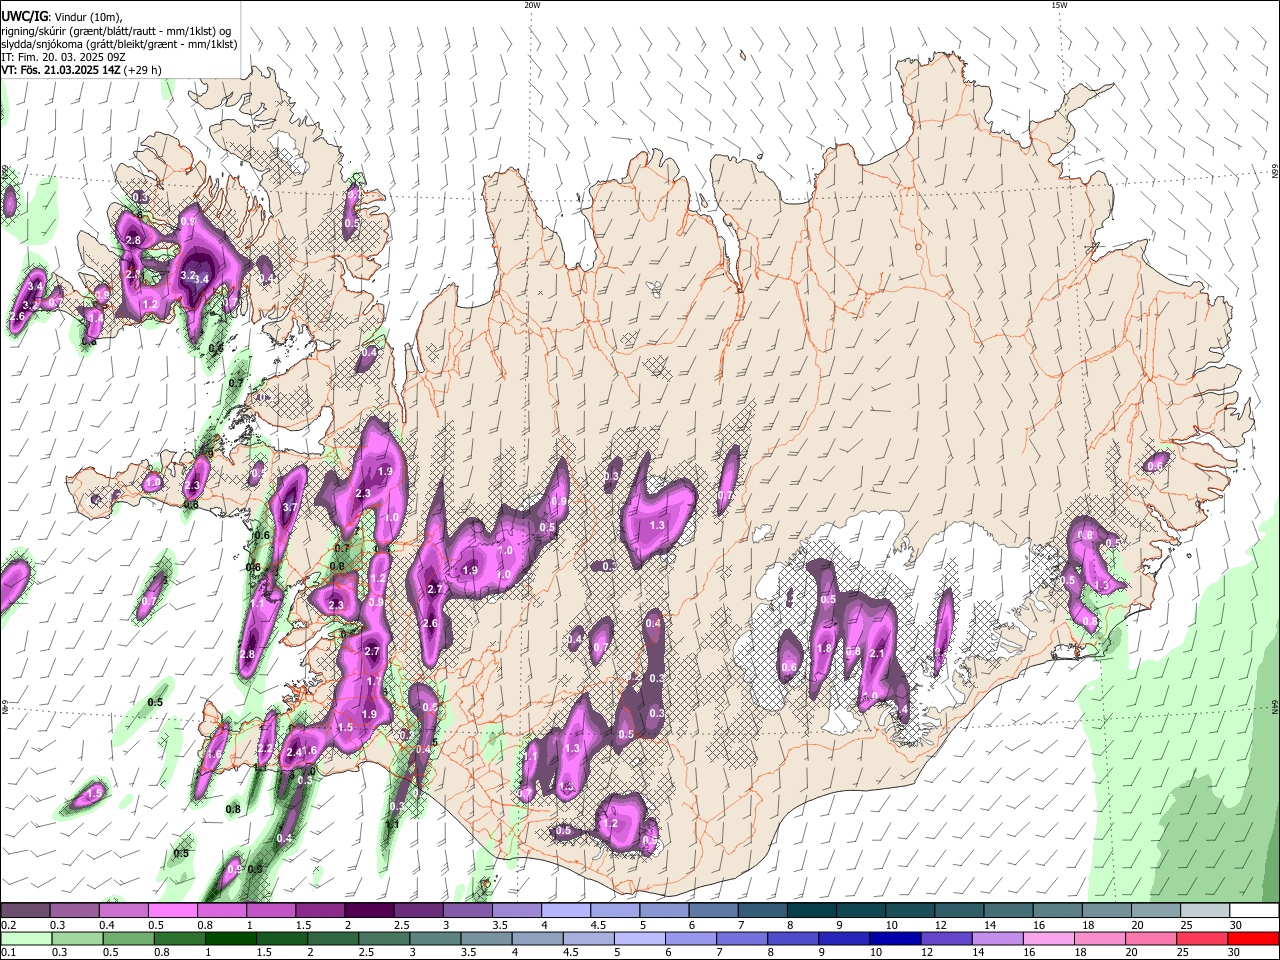Pick the navy blue lower swatch between 10 and 12
1280x960 pixels.
pos(896,938)
